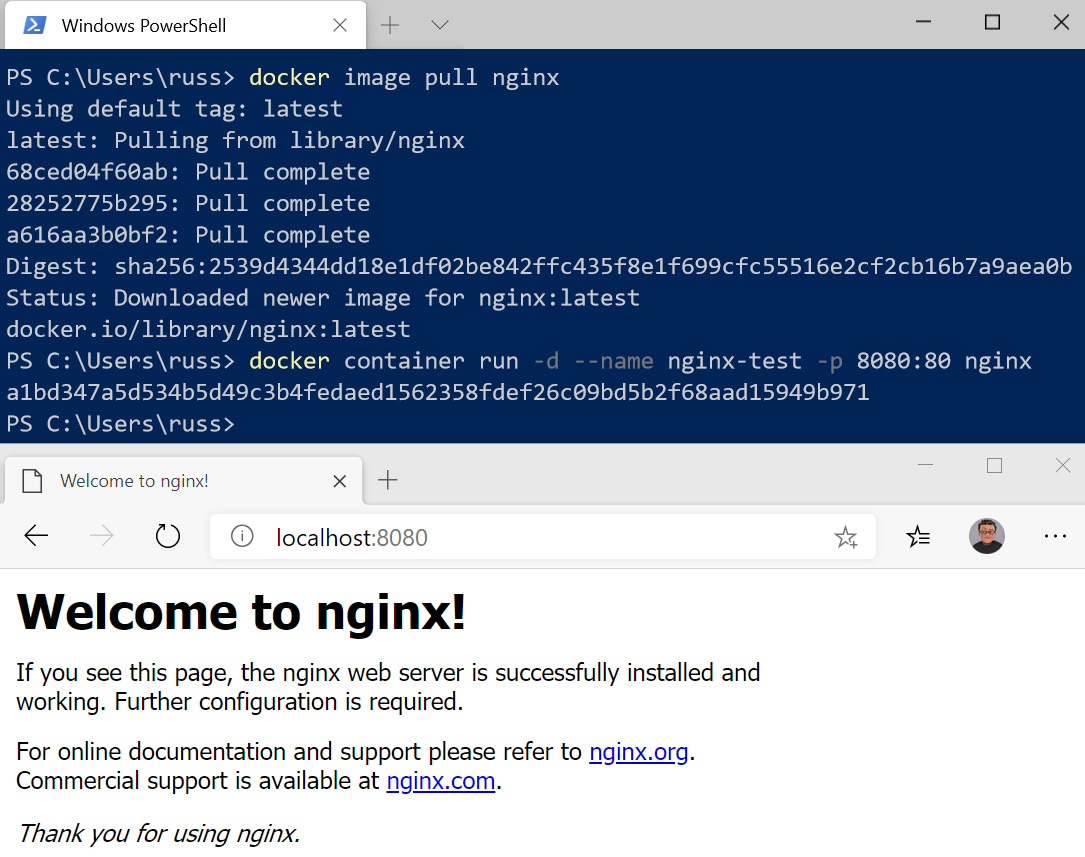Click the Welcome to nginx! heading

pyautogui.click(x=241, y=612)
